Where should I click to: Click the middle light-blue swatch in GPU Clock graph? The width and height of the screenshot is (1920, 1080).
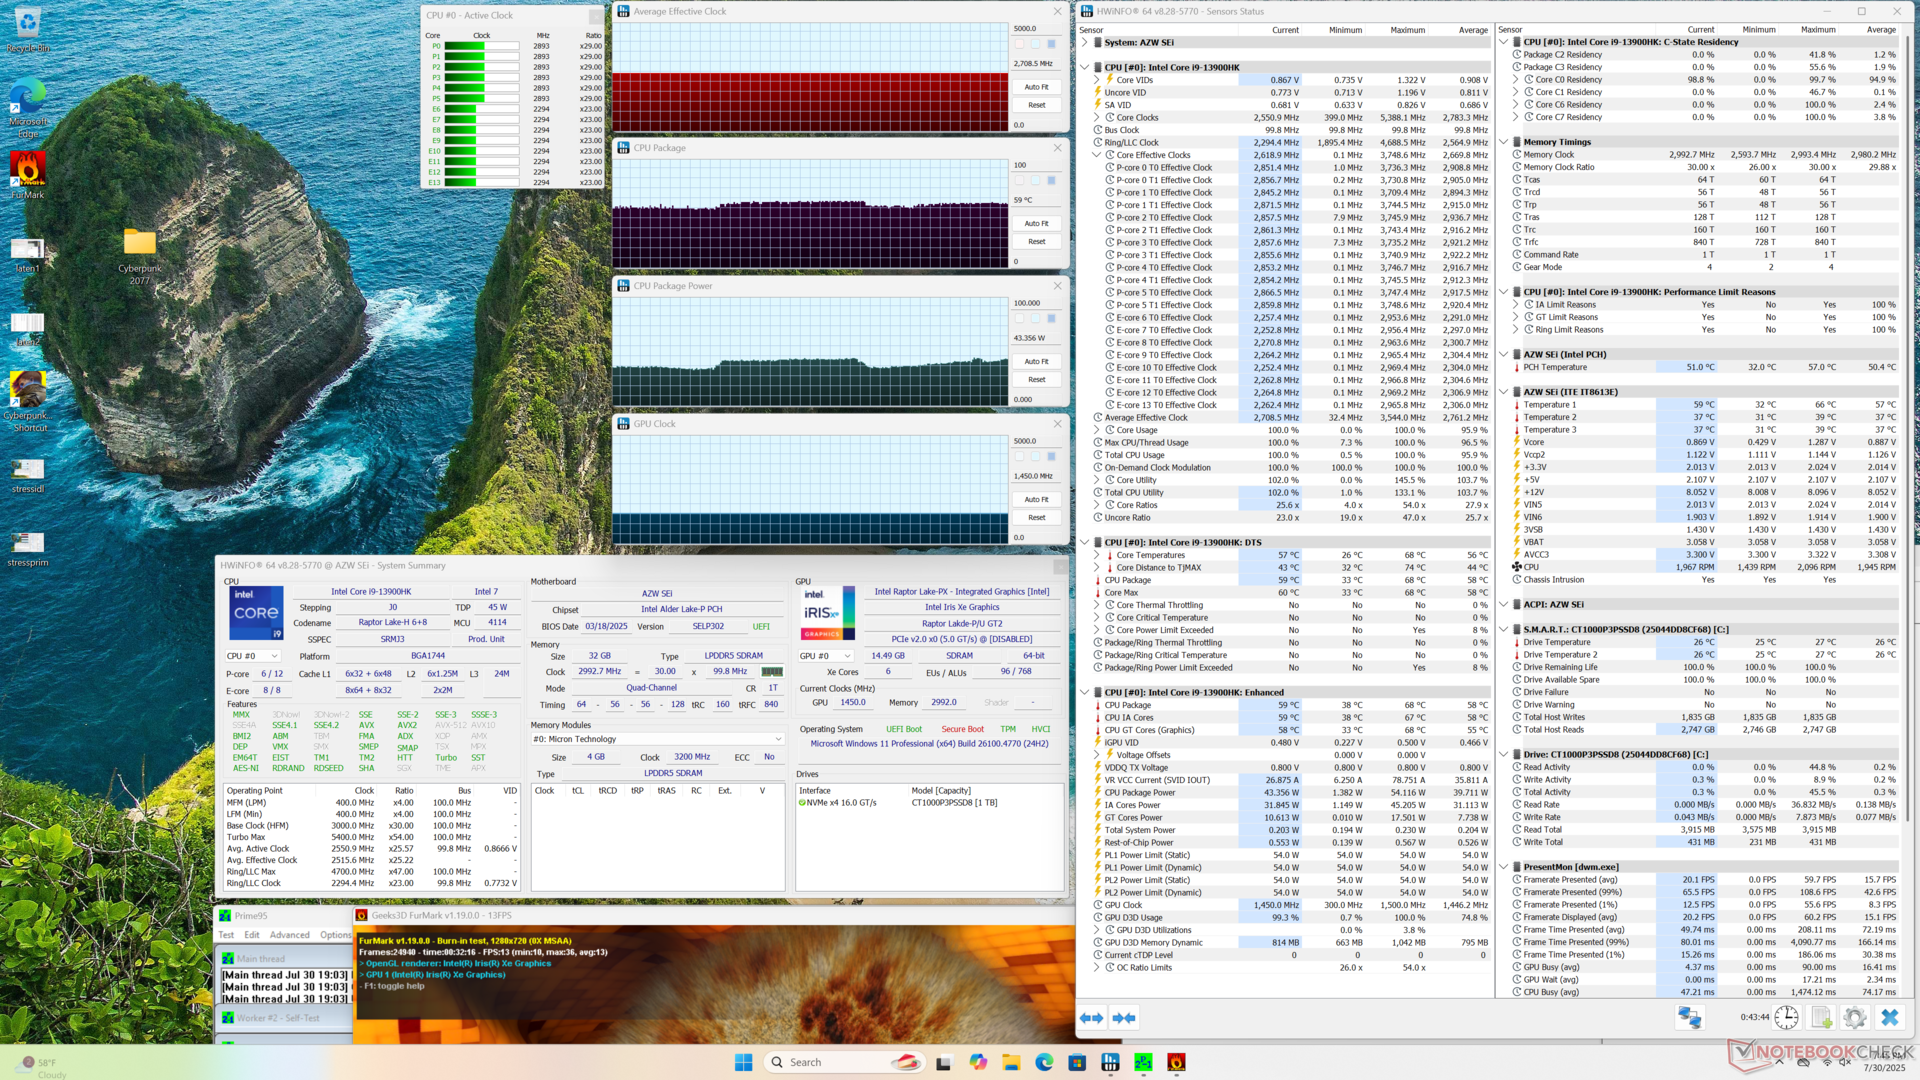tap(1035, 457)
